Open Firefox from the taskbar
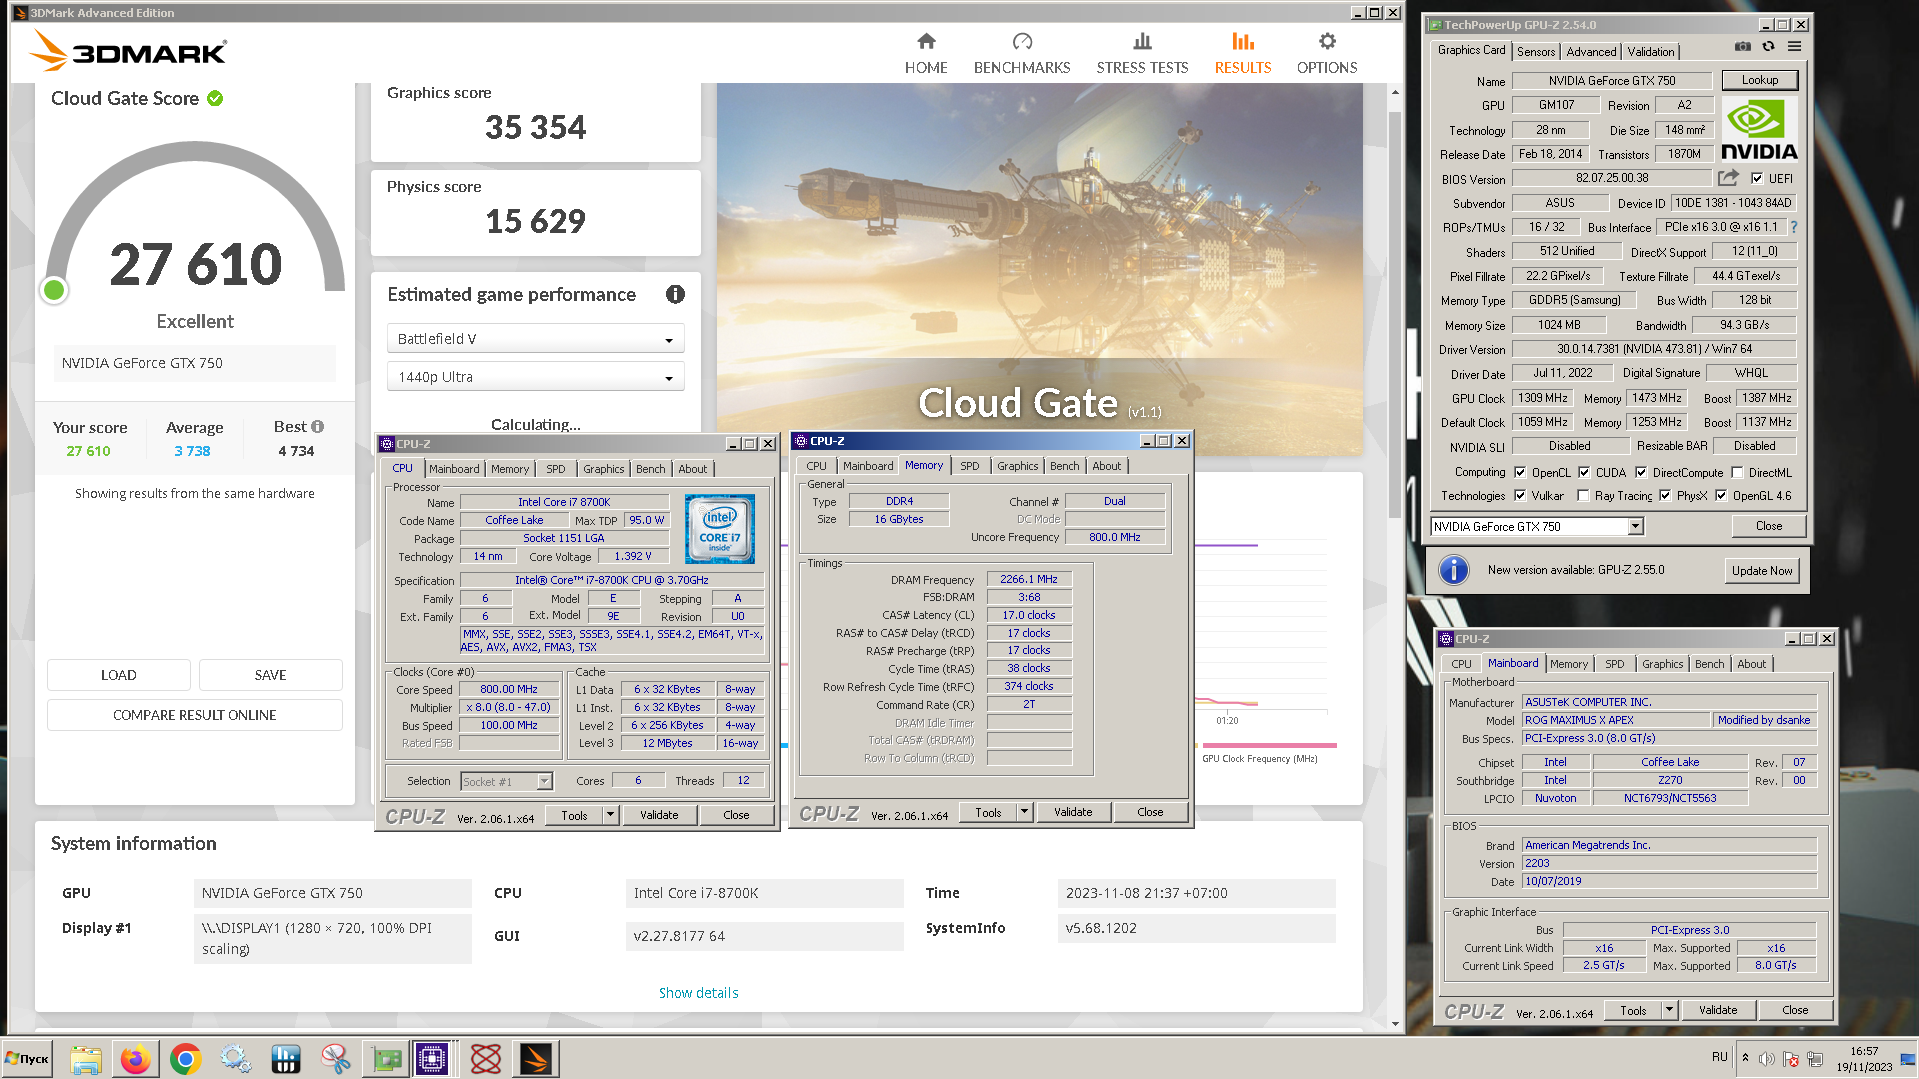Screen dimensions: 1919x1079 coord(135,1059)
